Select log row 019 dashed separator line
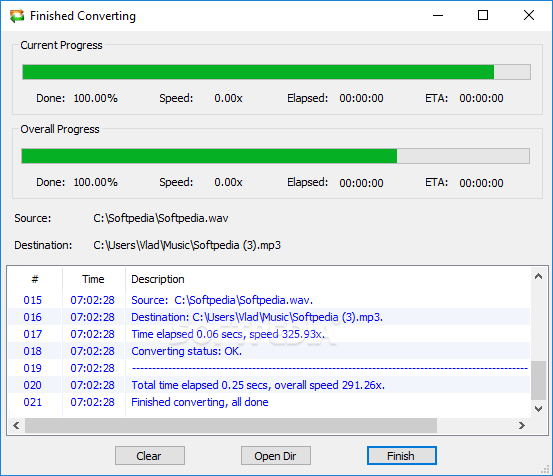The image size is (553, 476). click(269, 368)
